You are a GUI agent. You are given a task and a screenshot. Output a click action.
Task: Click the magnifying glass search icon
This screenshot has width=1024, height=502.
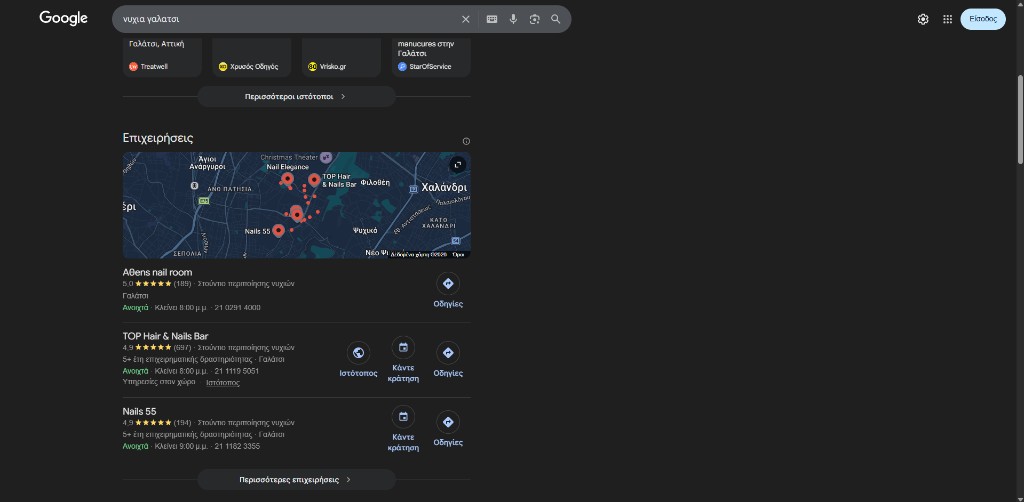pos(556,19)
